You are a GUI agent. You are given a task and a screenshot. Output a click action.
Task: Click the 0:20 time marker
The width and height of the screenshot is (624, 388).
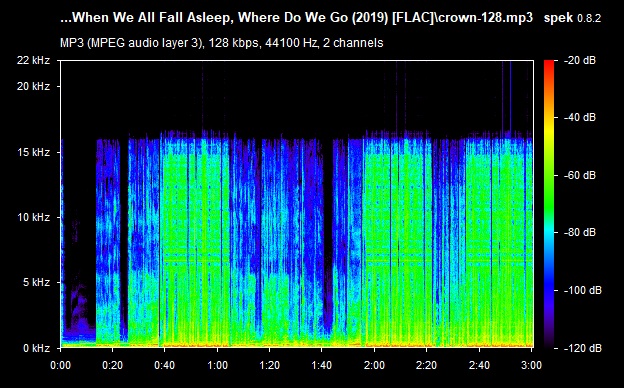click(x=113, y=365)
